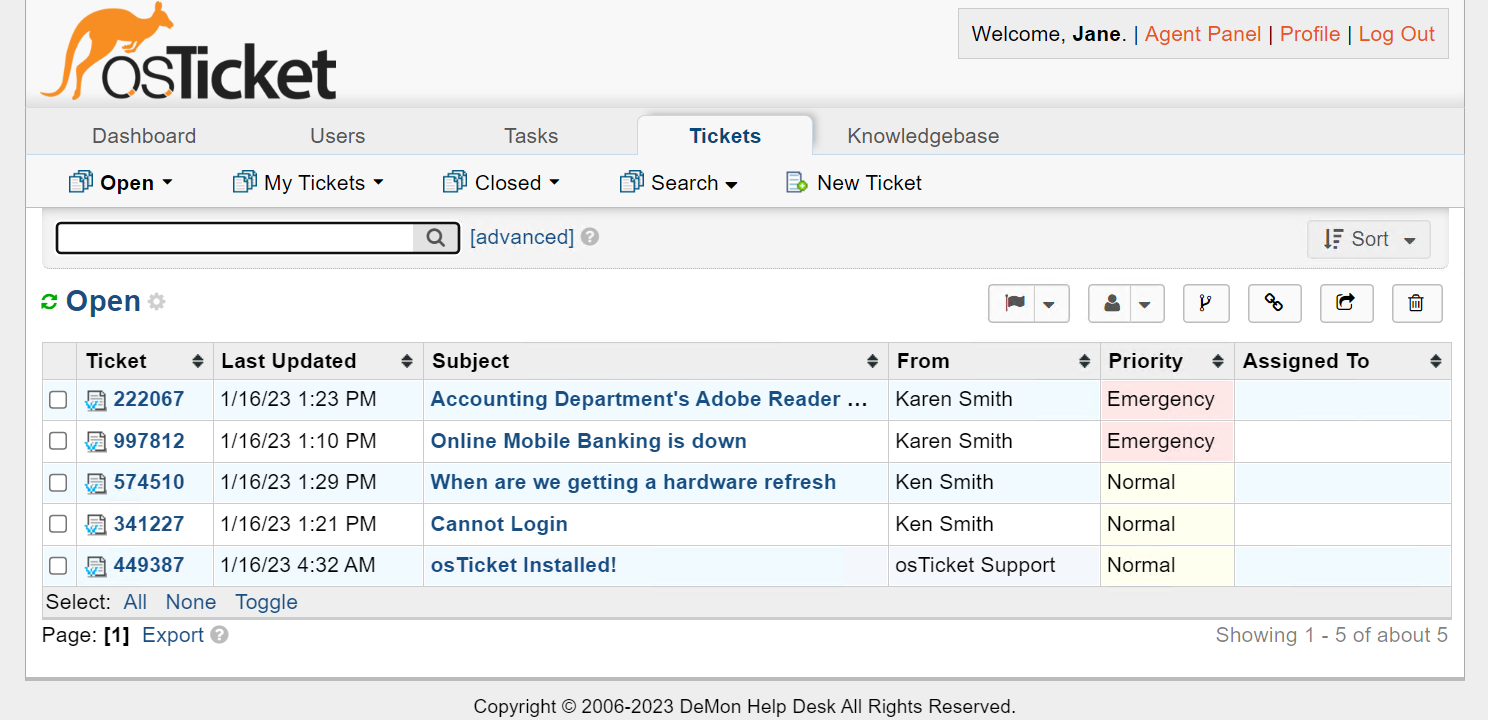The image size is (1488, 720).
Task: Open the advanced search help icon
Action: [590, 237]
